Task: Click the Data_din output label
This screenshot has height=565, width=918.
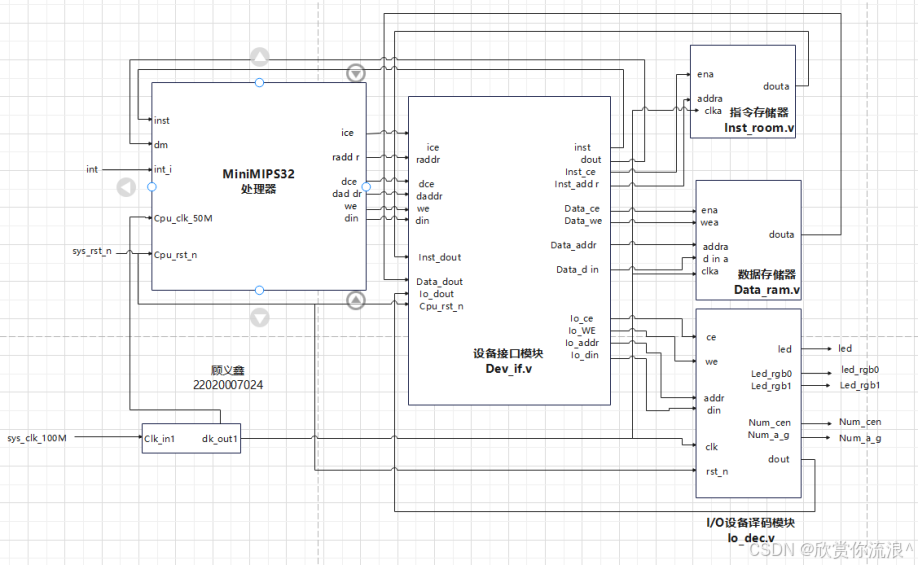Action: click(x=577, y=270)
